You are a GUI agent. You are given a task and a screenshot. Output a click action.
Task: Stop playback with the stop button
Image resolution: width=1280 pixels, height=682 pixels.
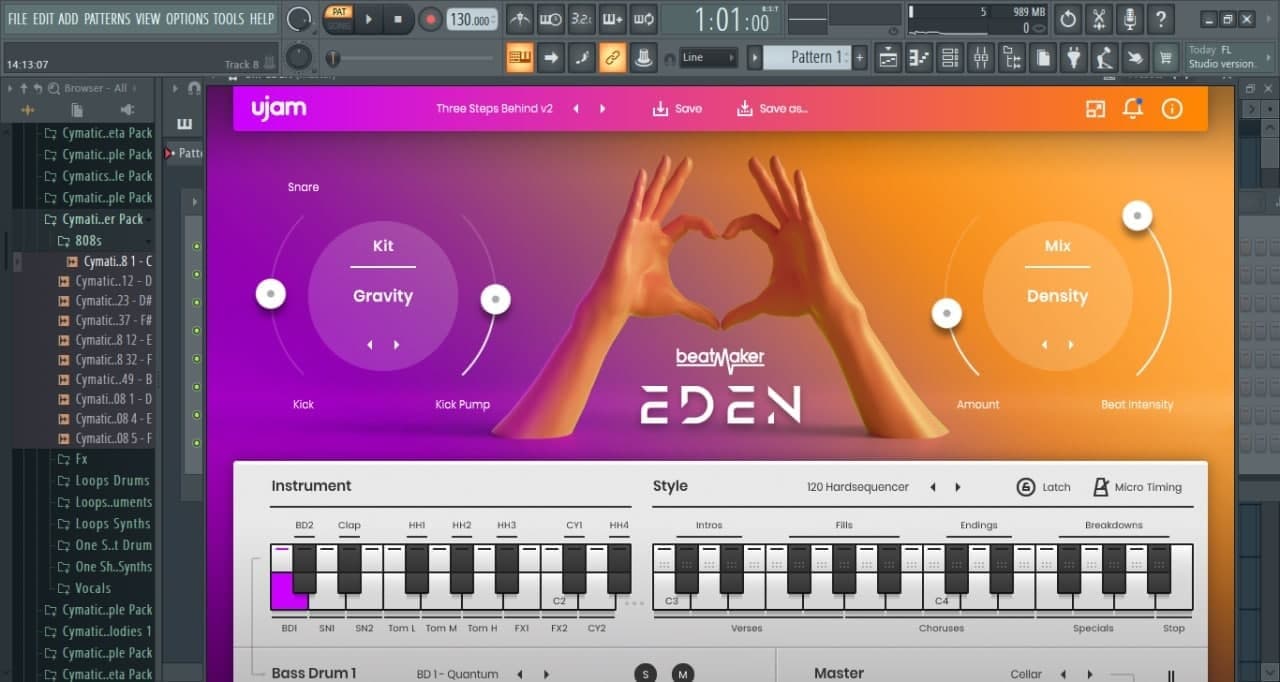398,18
